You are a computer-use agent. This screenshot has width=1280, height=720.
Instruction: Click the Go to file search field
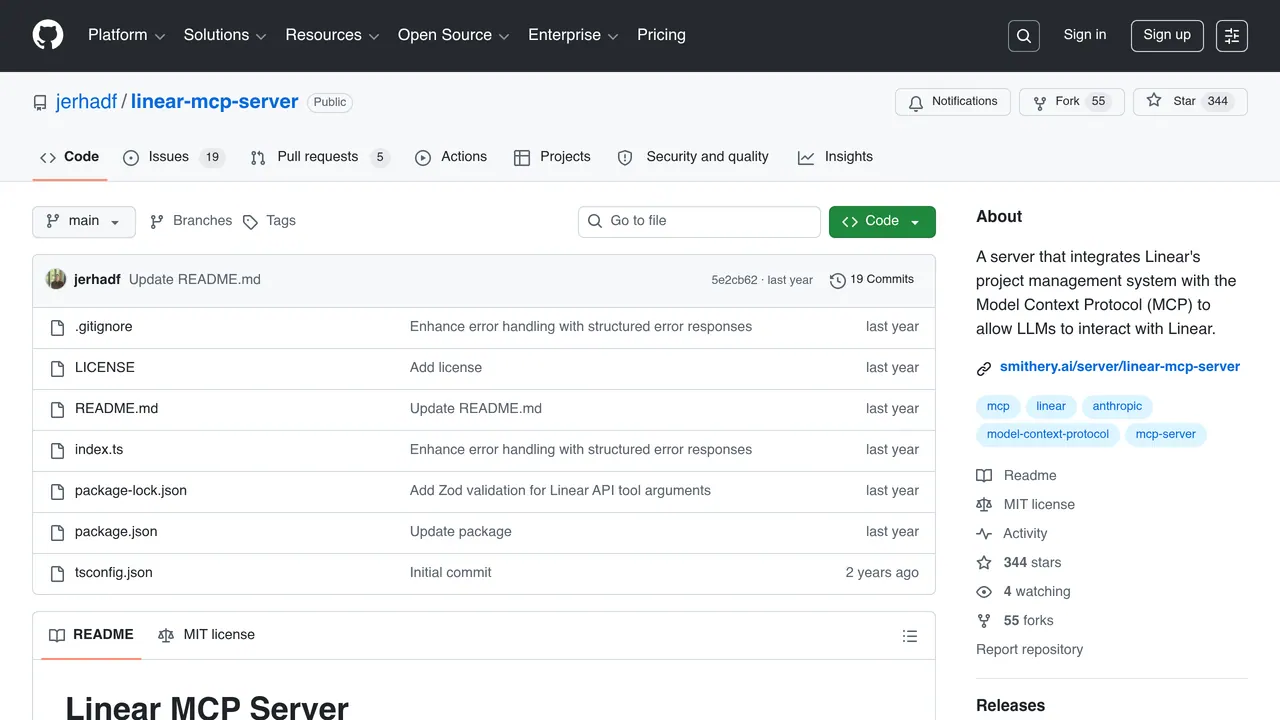[699, 222]
